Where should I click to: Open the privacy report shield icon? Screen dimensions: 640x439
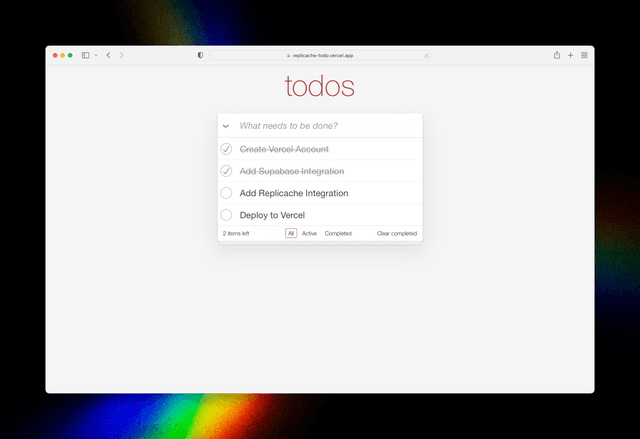(200, 55)
